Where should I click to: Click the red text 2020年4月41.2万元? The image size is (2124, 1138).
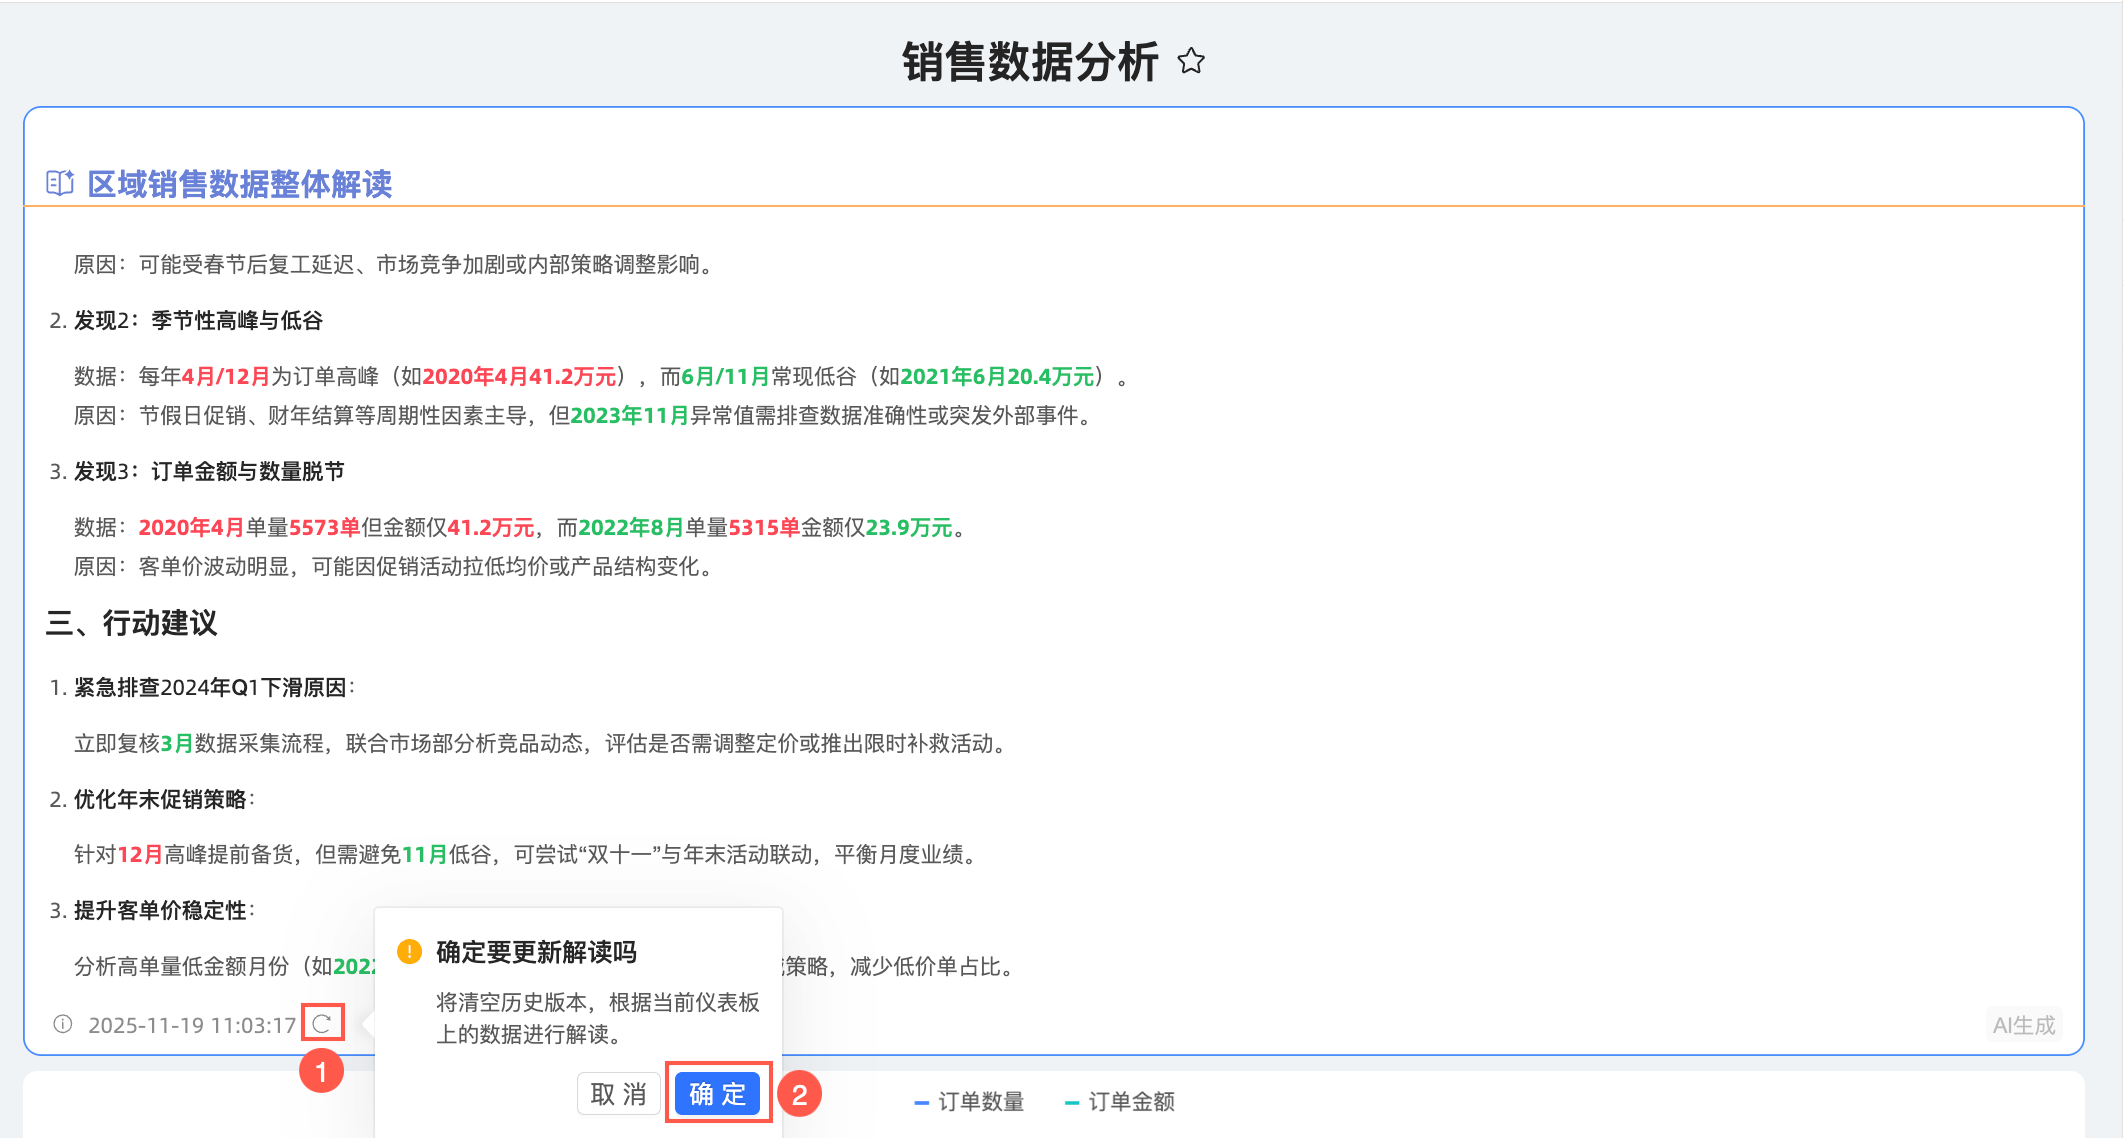click(519, 376)
